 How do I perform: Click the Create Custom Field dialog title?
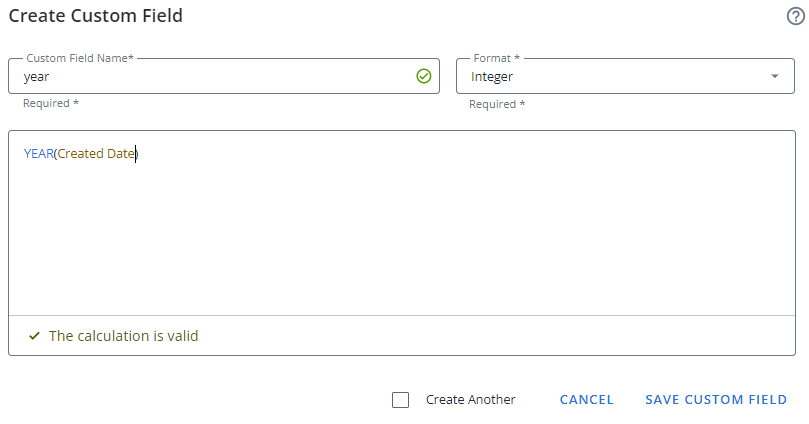pyautogui.click(x=96, y=17)
